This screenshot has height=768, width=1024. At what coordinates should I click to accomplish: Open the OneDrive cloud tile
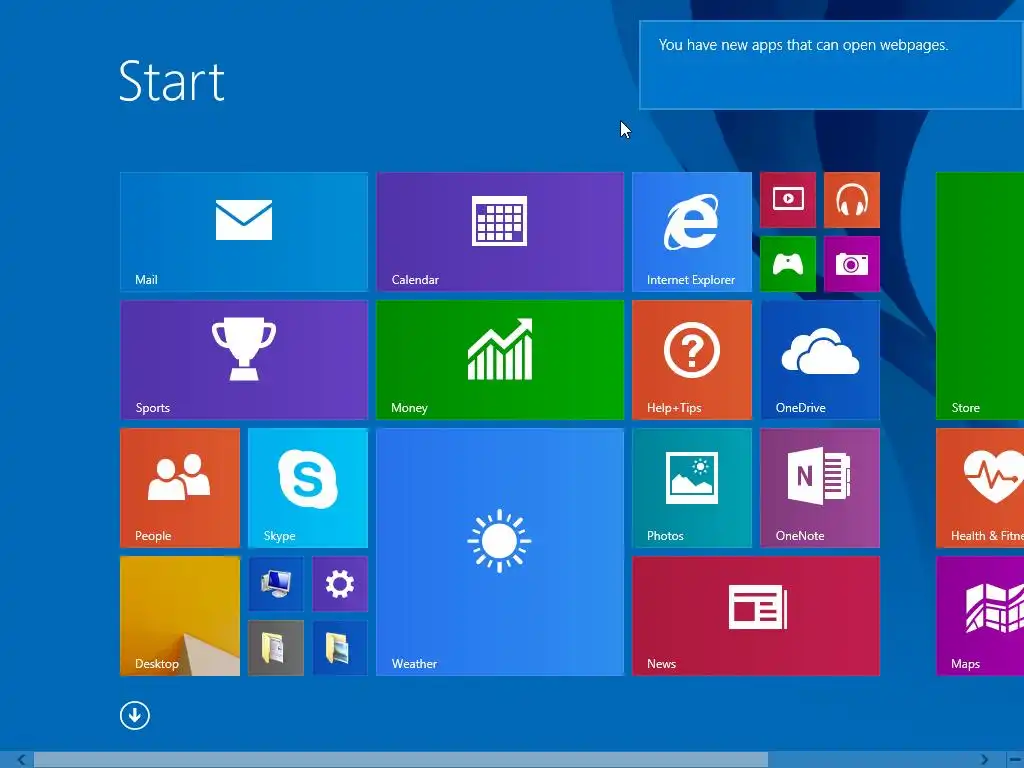pos(820,359)
